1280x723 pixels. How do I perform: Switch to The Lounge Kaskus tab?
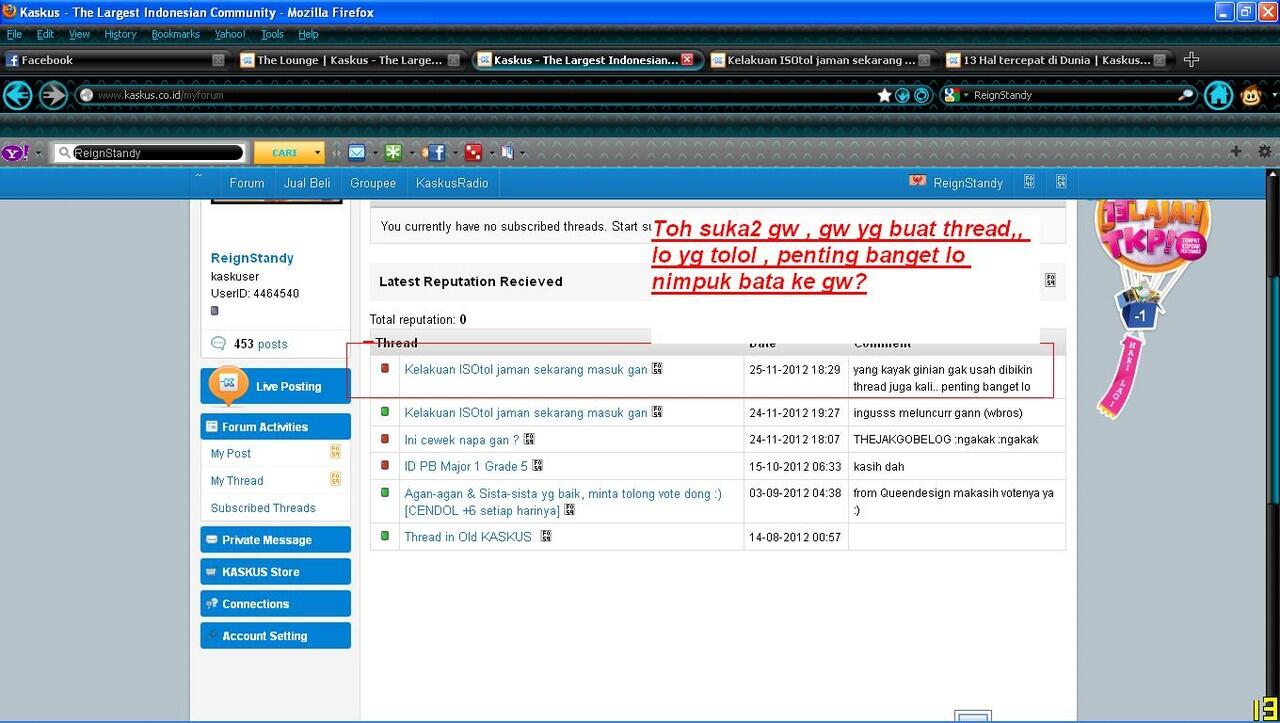(350, 60)
